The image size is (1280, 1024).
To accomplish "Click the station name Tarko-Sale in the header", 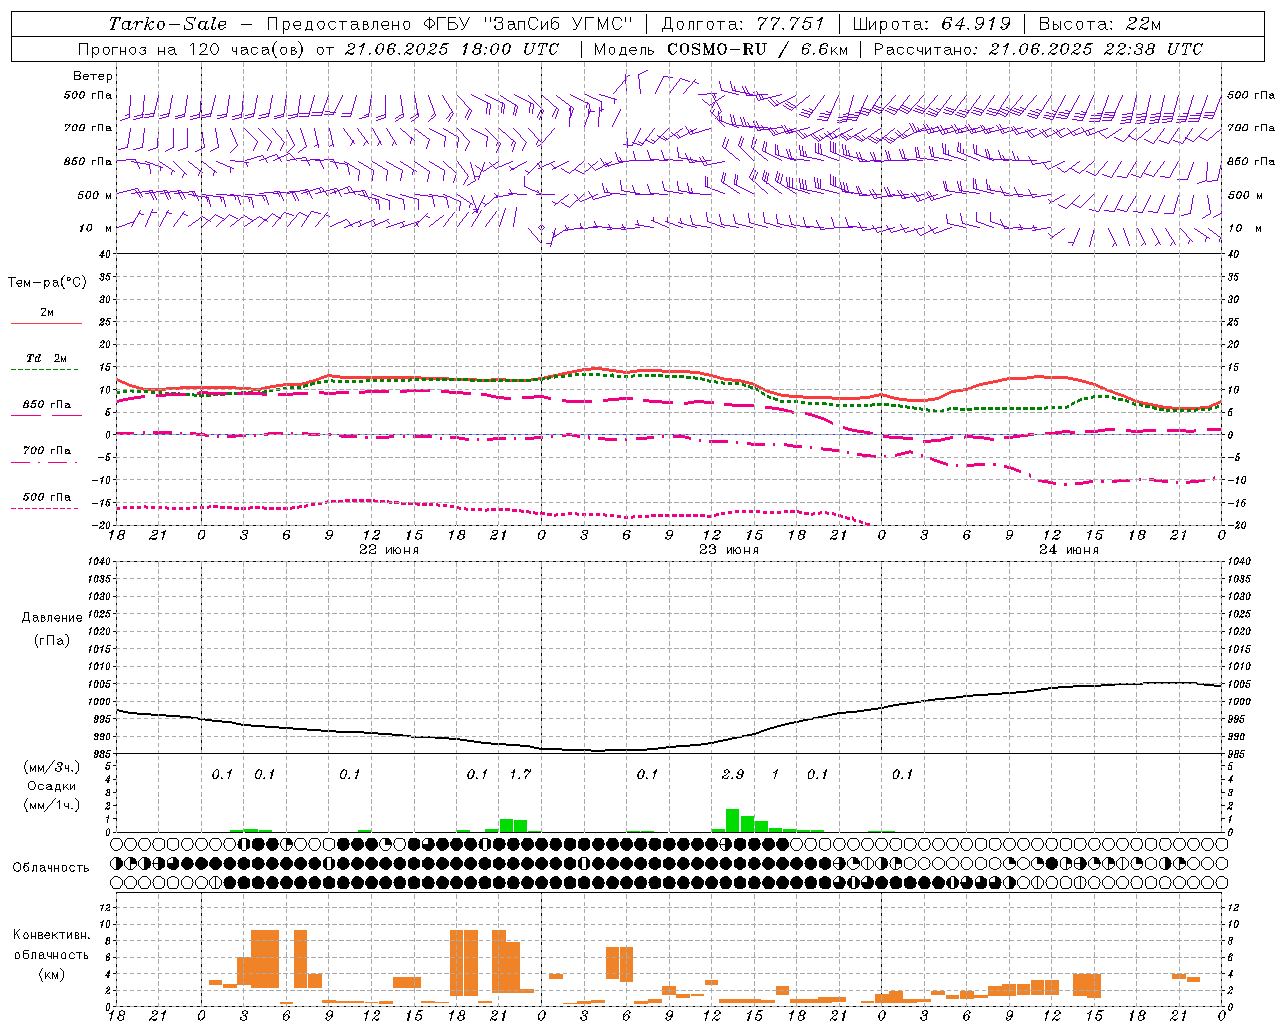I will (x=168, y=24).
